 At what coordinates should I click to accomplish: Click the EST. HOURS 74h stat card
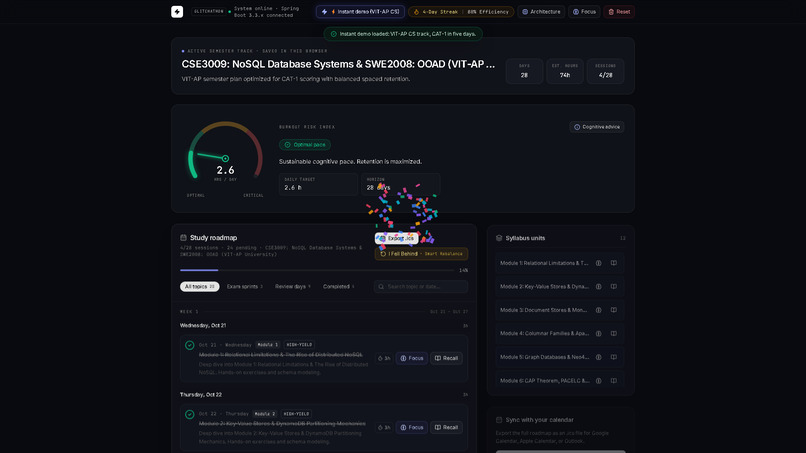coord(564,71)
